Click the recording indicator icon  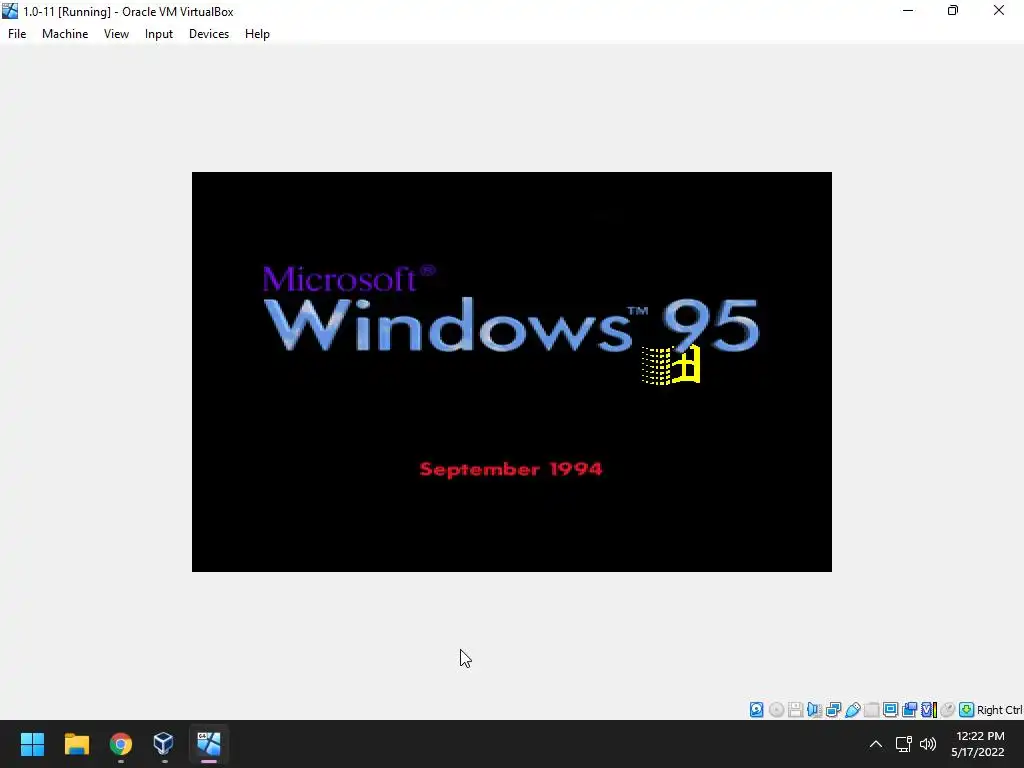(909, 710)
